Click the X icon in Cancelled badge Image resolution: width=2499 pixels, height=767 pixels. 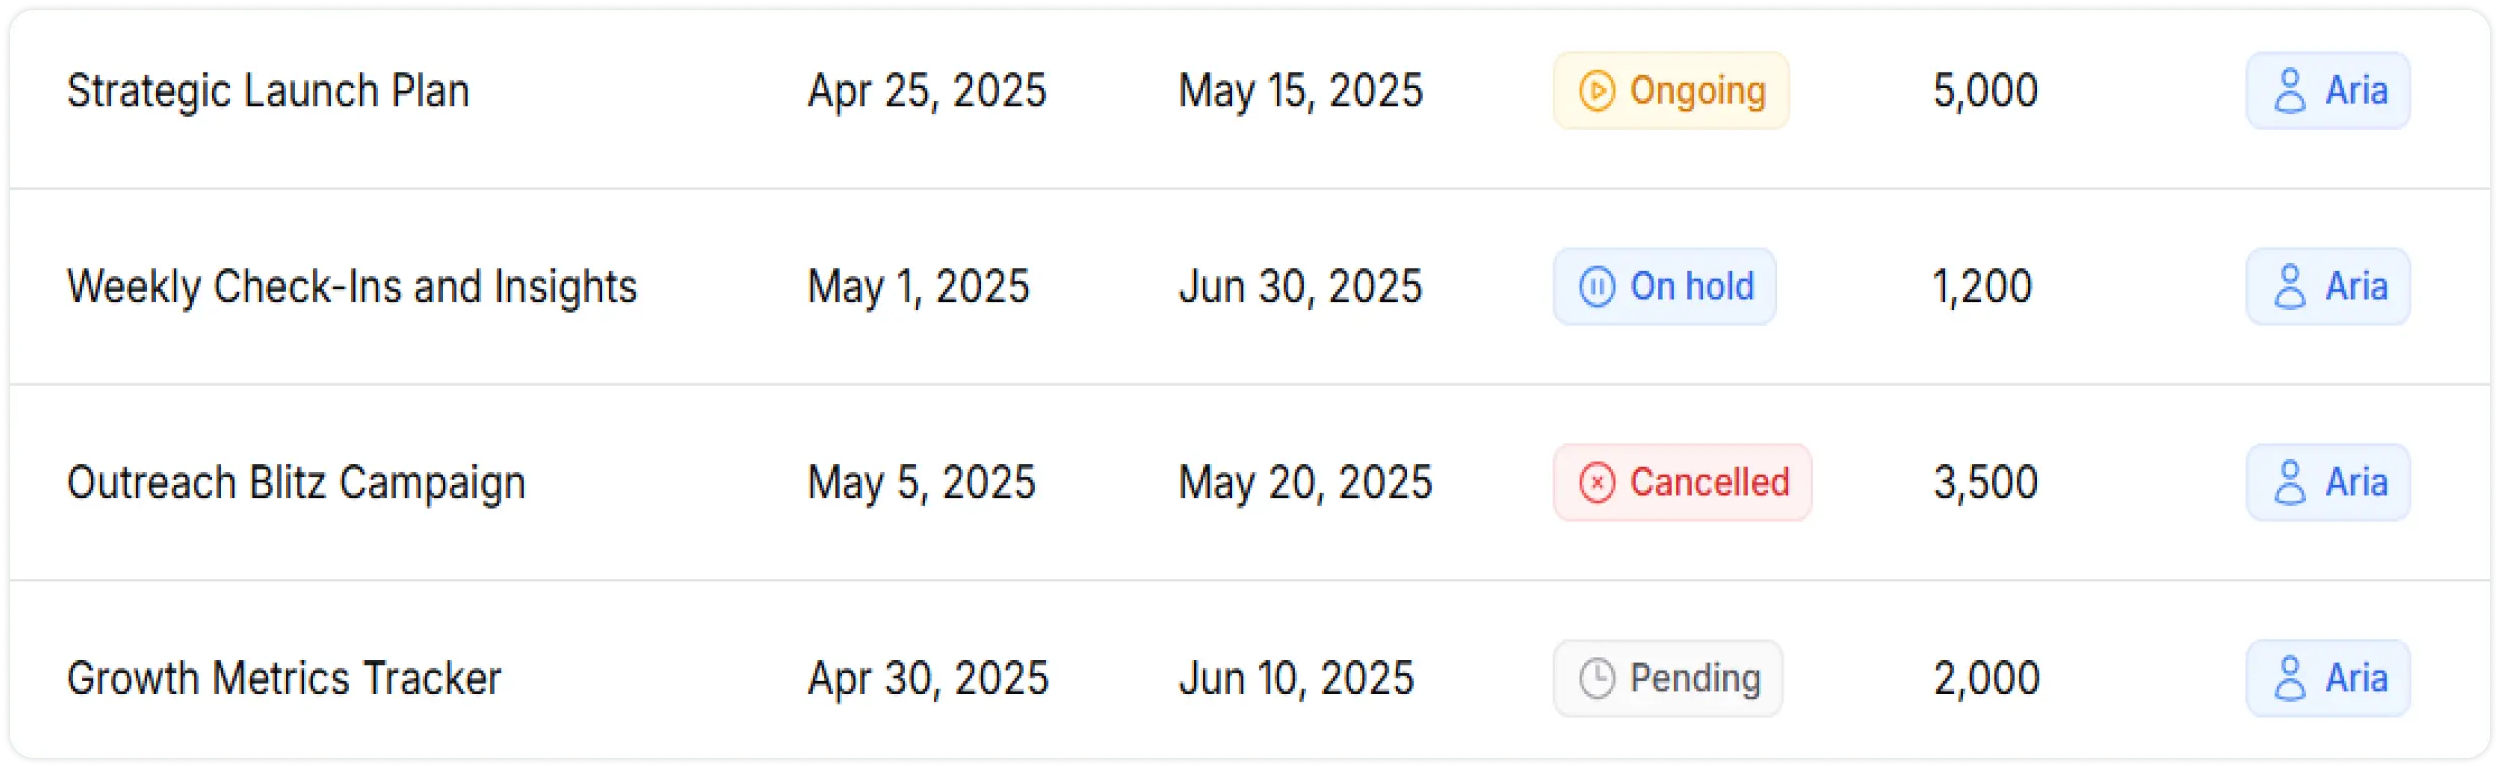click(x=1596, y=483)
